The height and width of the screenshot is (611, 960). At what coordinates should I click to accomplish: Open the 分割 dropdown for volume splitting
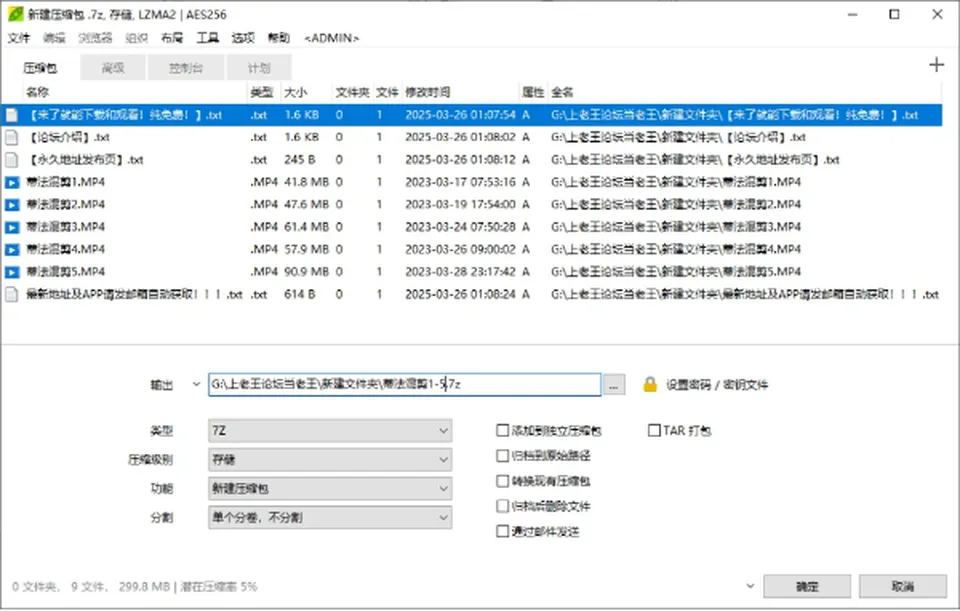[x=330, y=517]
